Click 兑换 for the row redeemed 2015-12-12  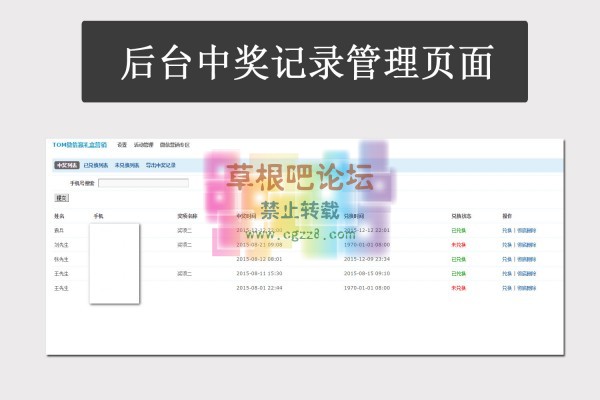click(x=506, y=230)
